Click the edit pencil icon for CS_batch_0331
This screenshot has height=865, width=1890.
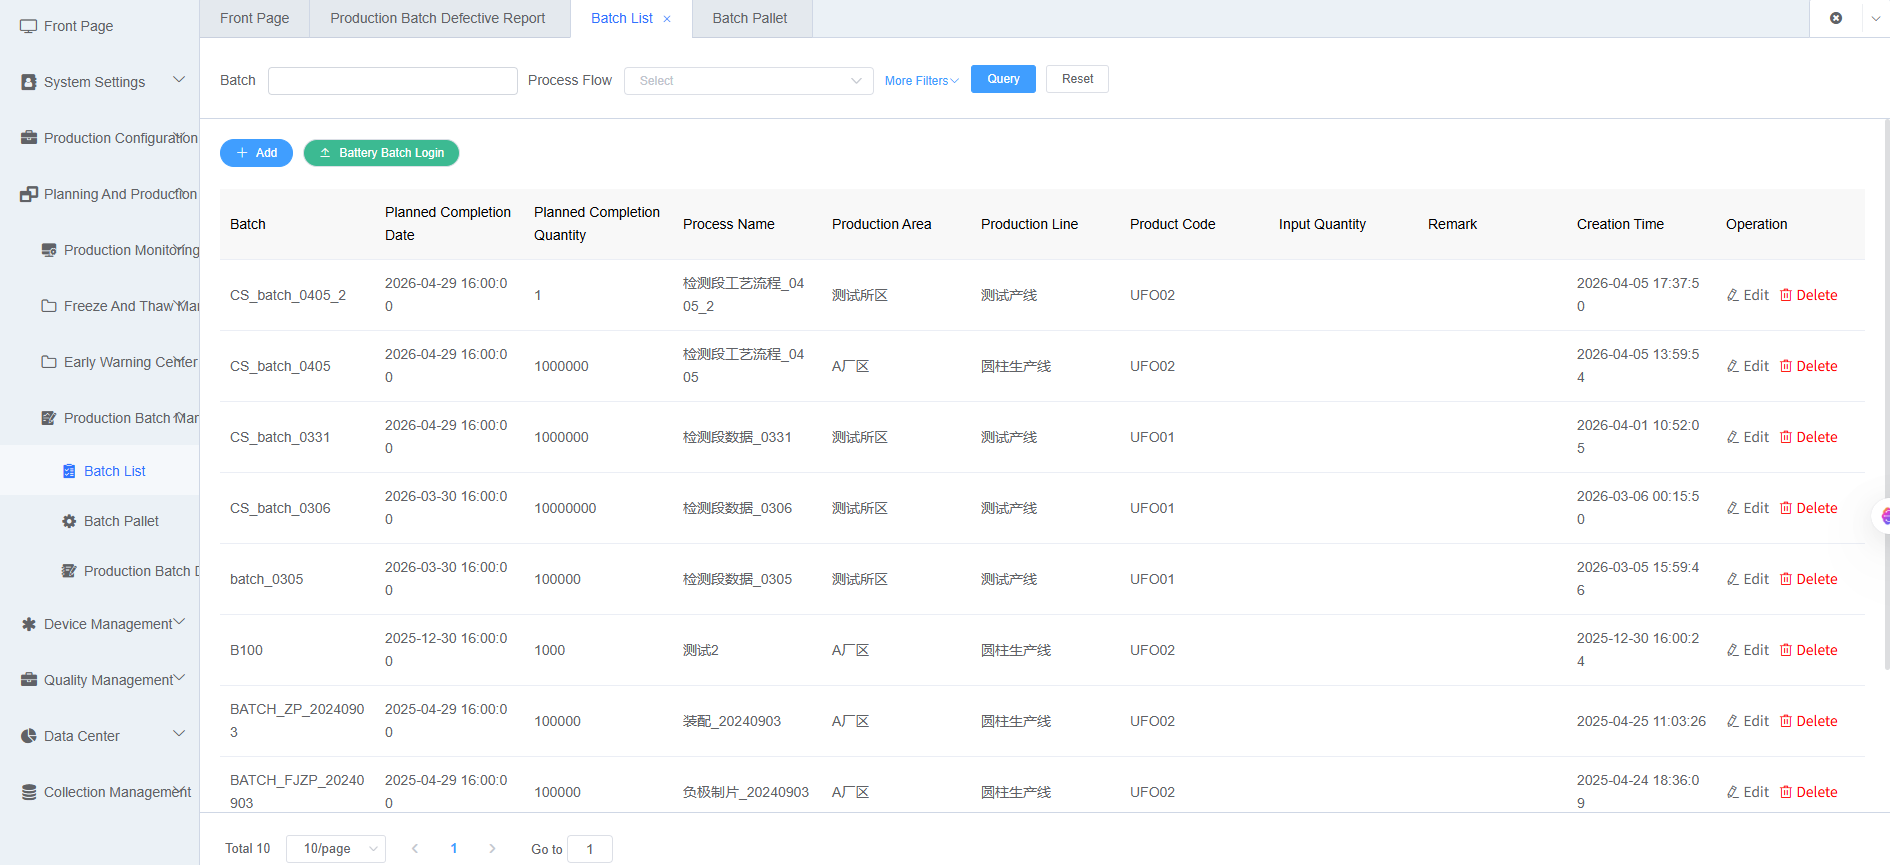click(1733, 437)
